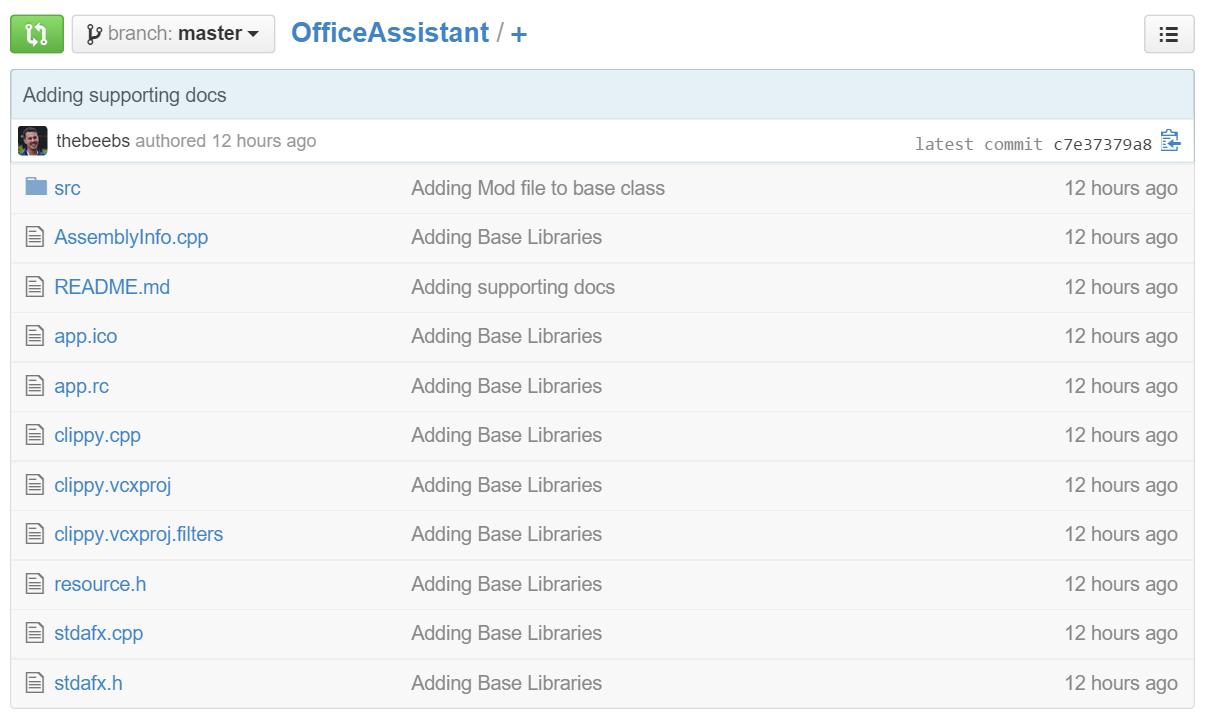Viewport: 1206px width, 717px height.
Task: Open thebeebs author profile link
Action: (92, 141)
